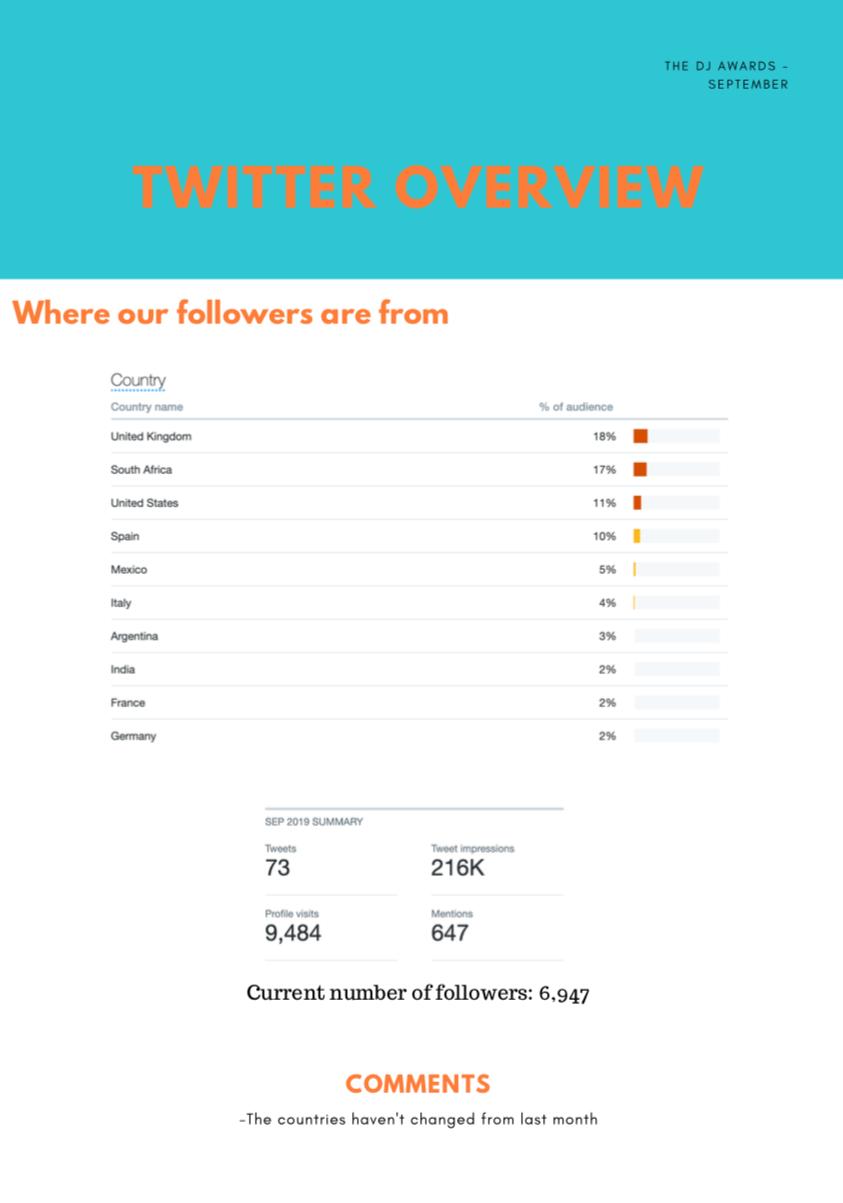Click the Spain 10% yellow bar

point(637,536)
